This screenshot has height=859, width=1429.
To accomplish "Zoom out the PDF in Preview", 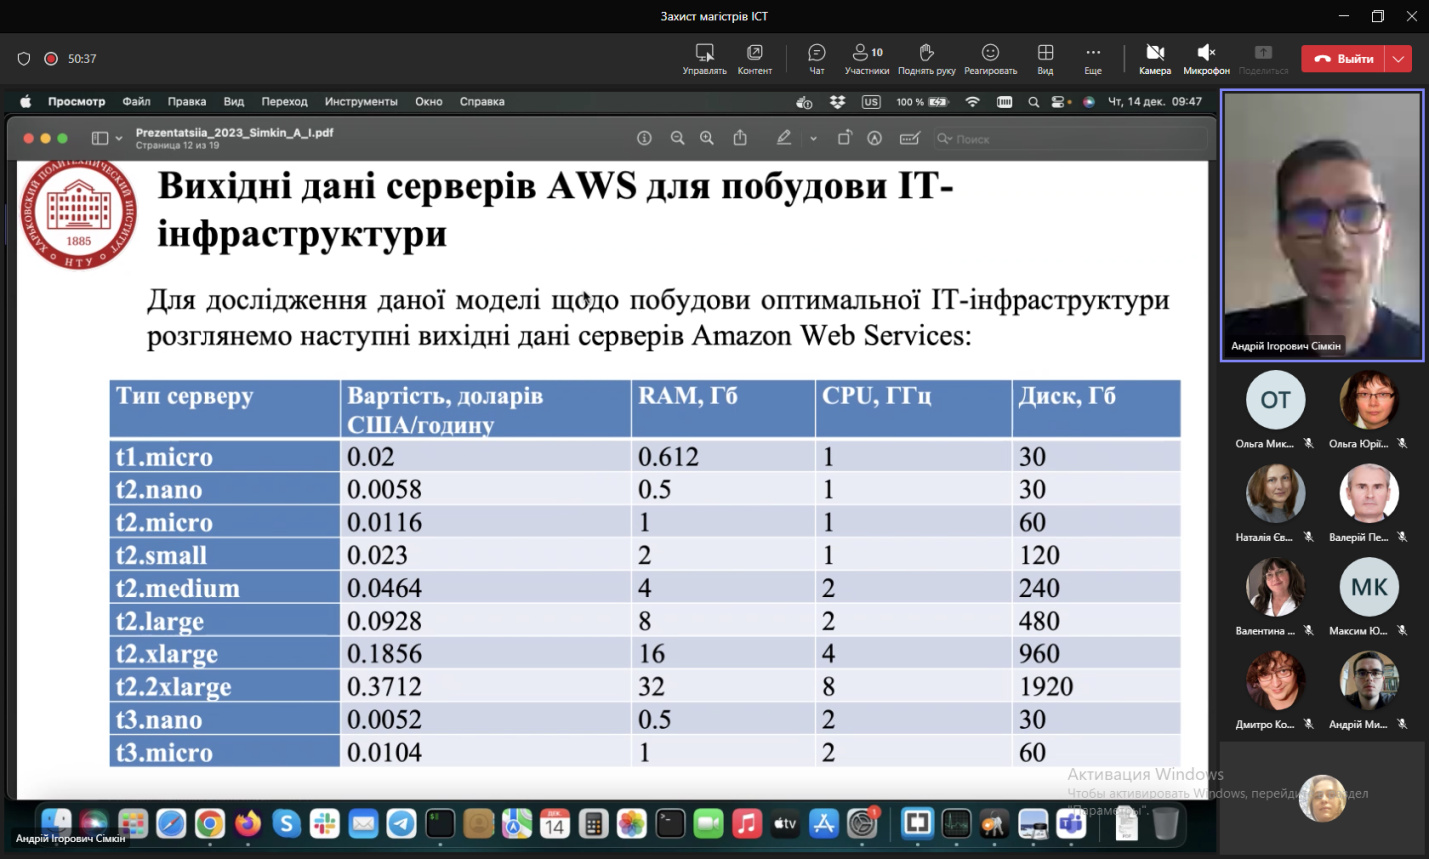I will tap(677, 138).
